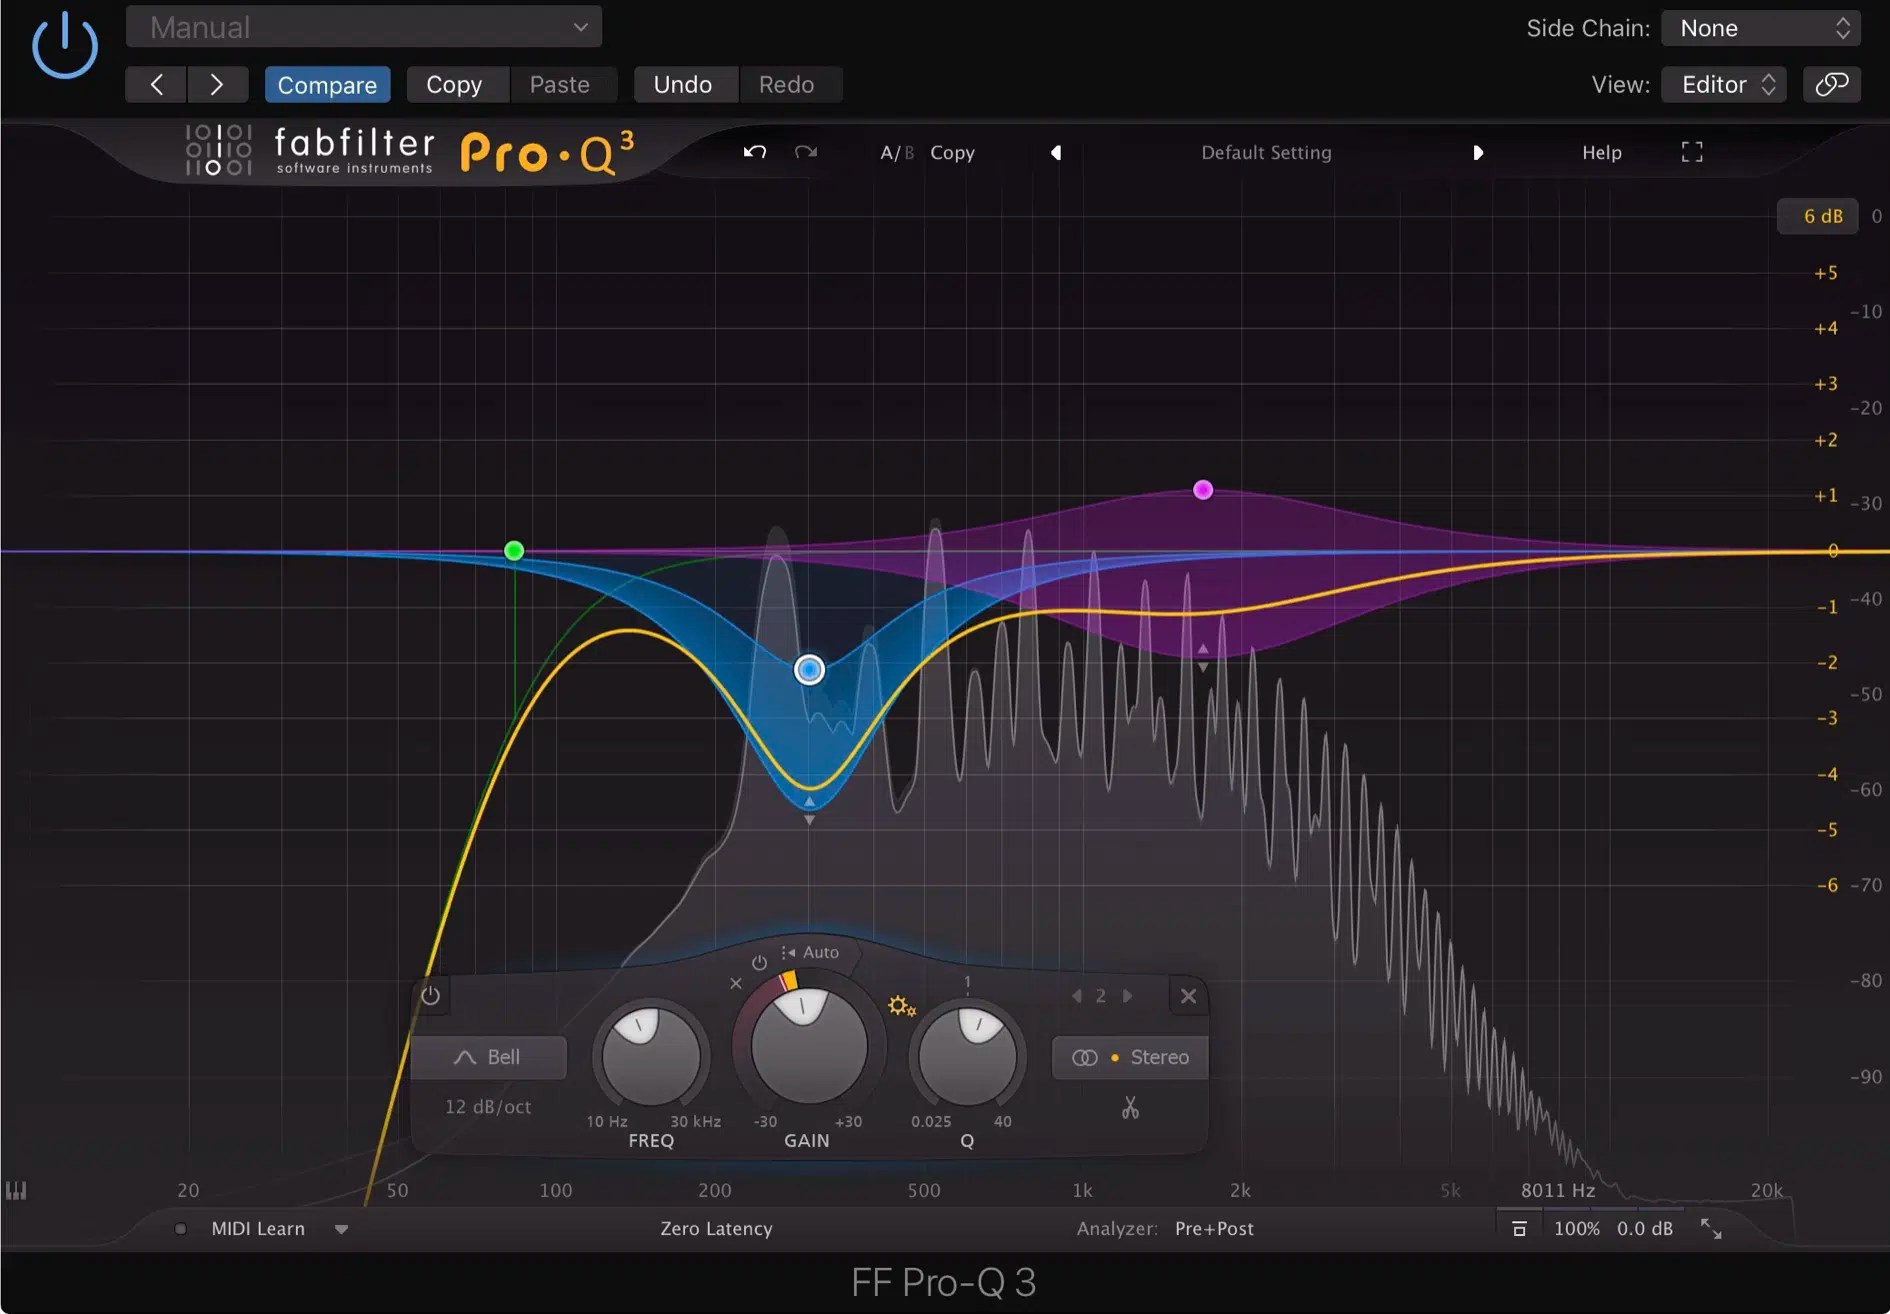Go to the previous preset arrow
Image resolution: width=1890 pixels, height=1314 pixels.
coord(156,85)
